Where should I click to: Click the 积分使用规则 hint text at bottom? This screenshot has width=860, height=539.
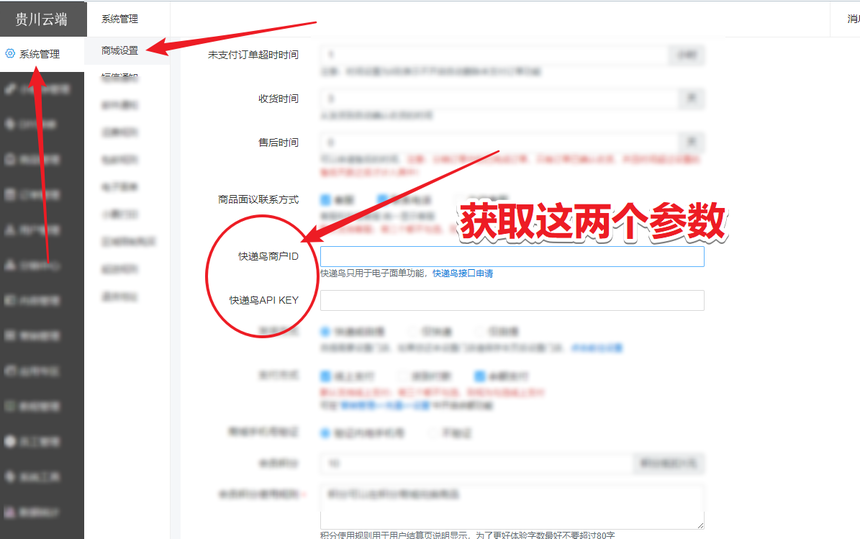(467, 535)
